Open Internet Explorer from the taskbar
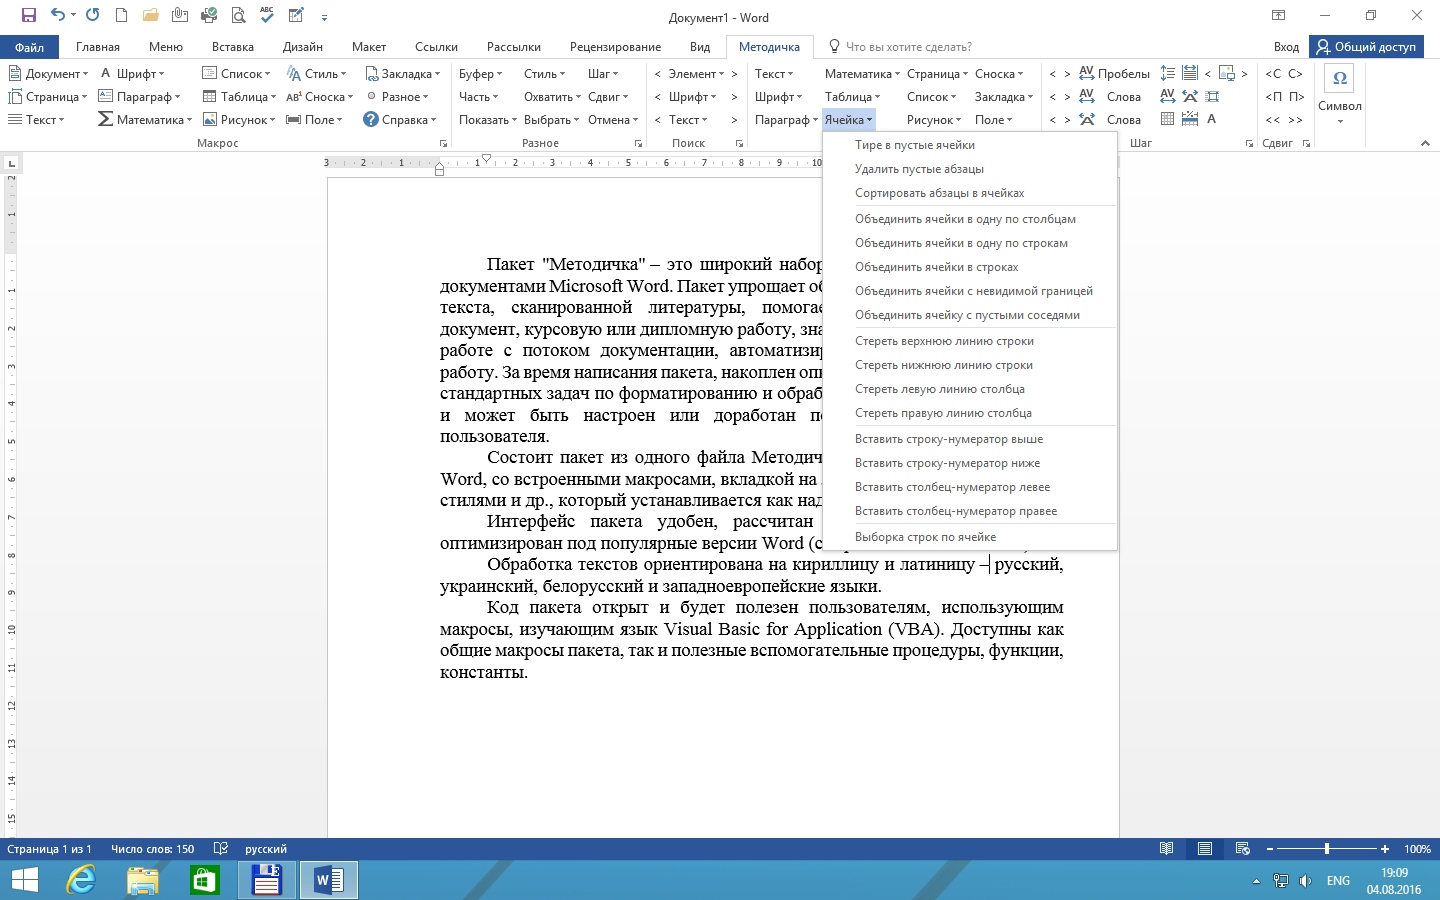Viewport: 1440px width, 900px height. [x=81, y=881]
